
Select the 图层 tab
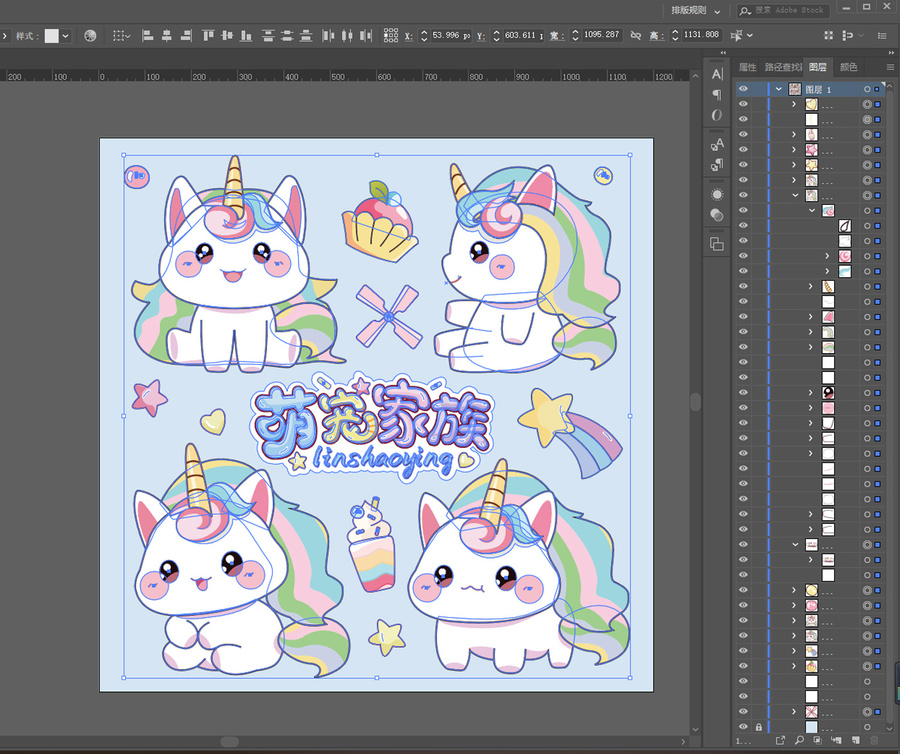pyautogui.click(x=818, y=67)
